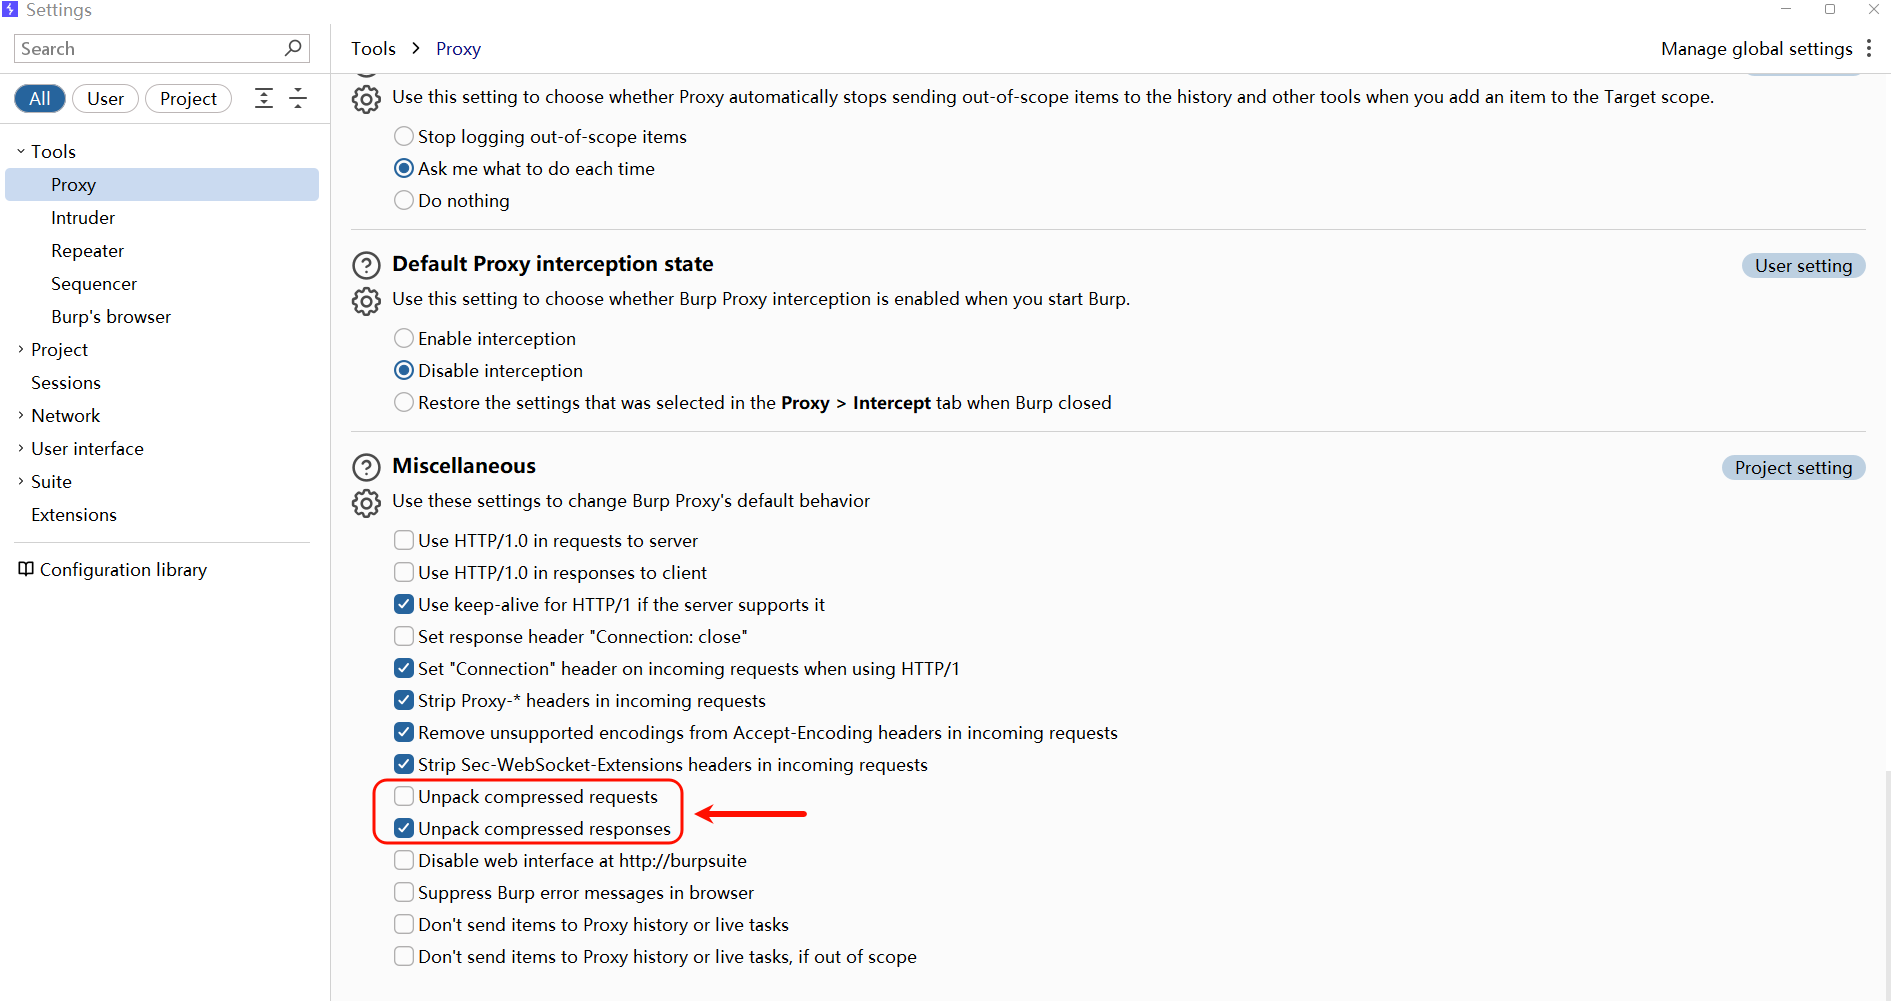
Task: Open help for Default Proxy interception state
Action: (367, 265)
